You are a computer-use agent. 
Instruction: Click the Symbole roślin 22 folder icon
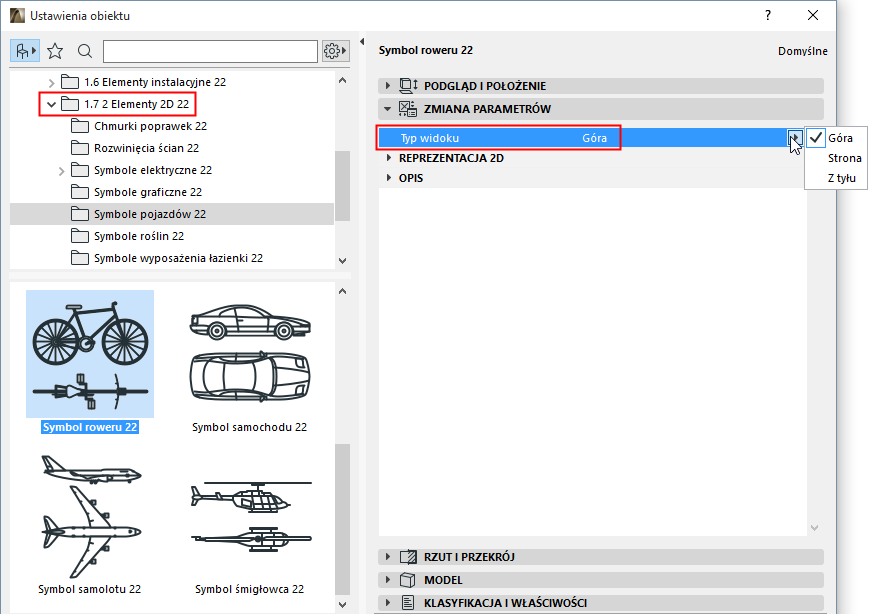(x=80, y=236)
